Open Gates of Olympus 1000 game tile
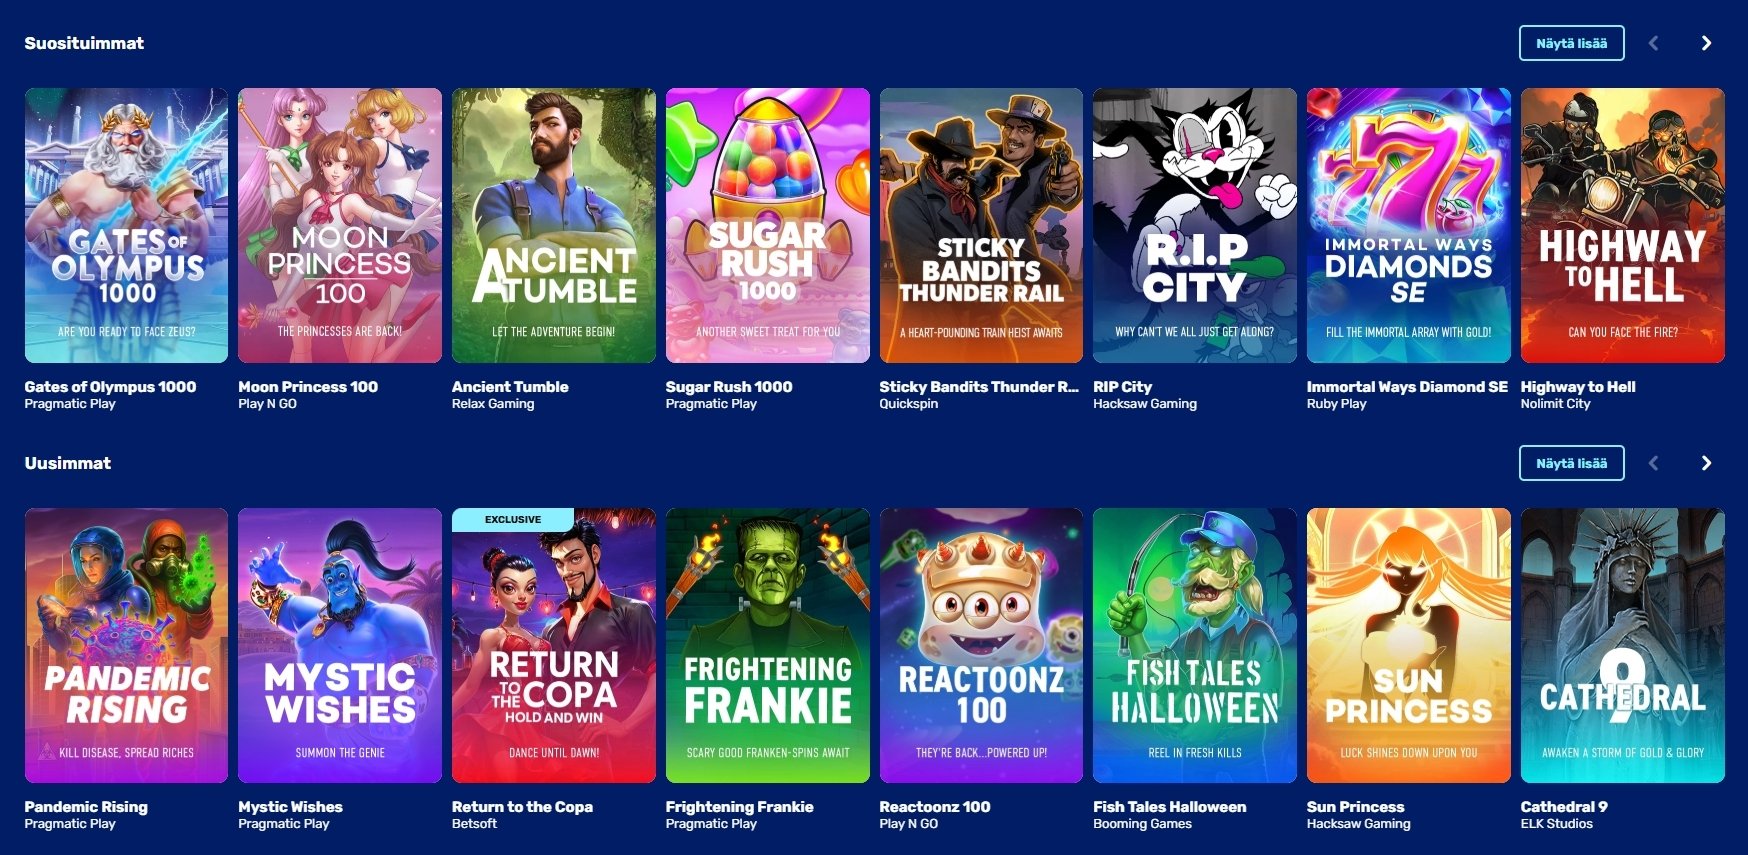The width and height of the screenshot is (1748, 855). click(x=126, y=225)
